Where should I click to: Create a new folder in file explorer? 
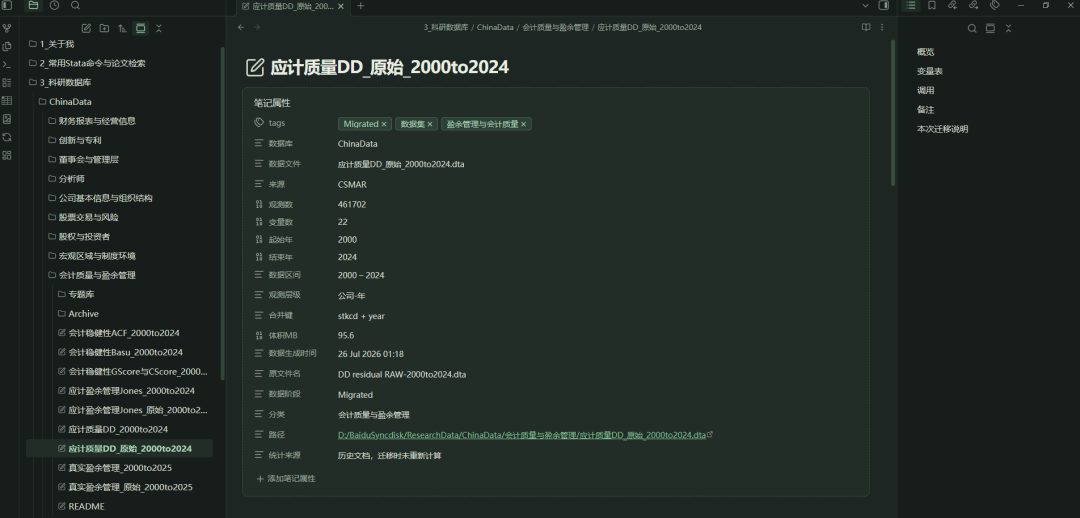(104, 28)
